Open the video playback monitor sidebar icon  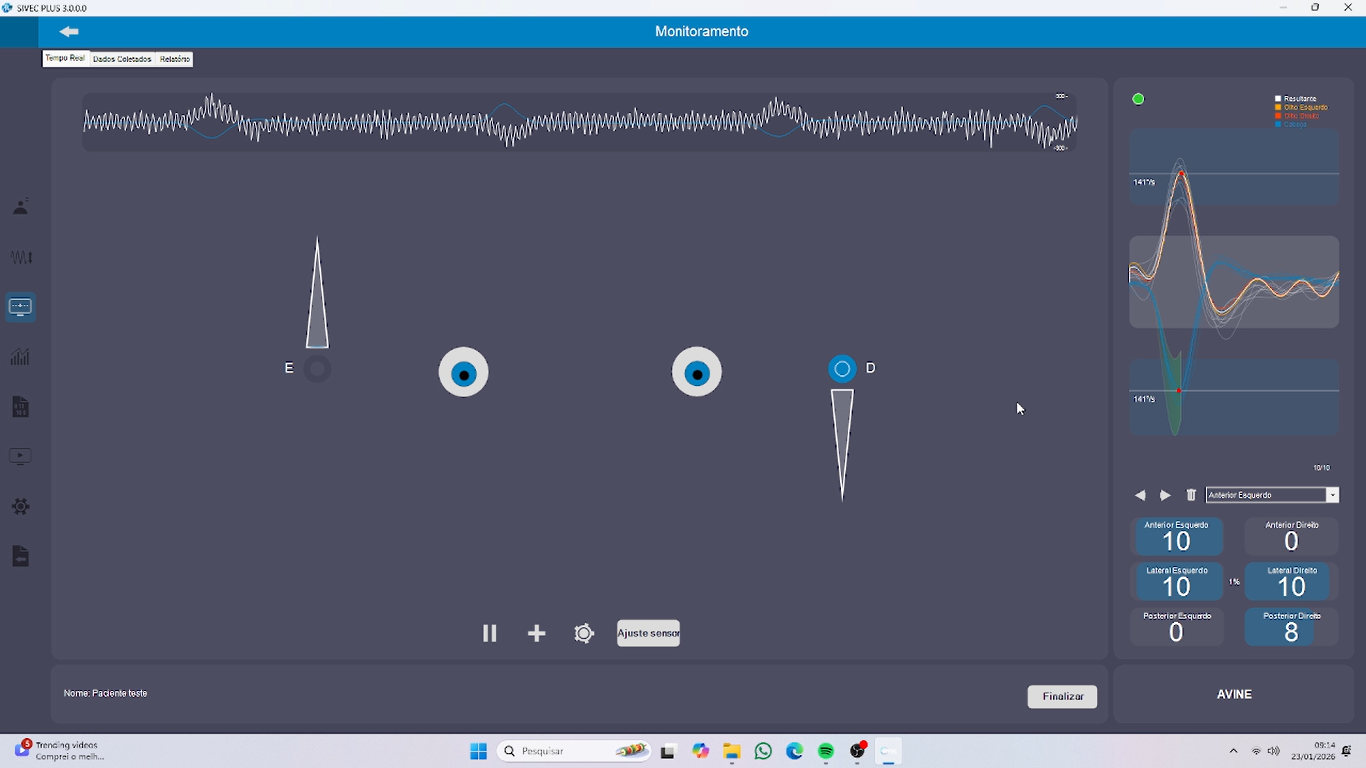tap(20, 457)
